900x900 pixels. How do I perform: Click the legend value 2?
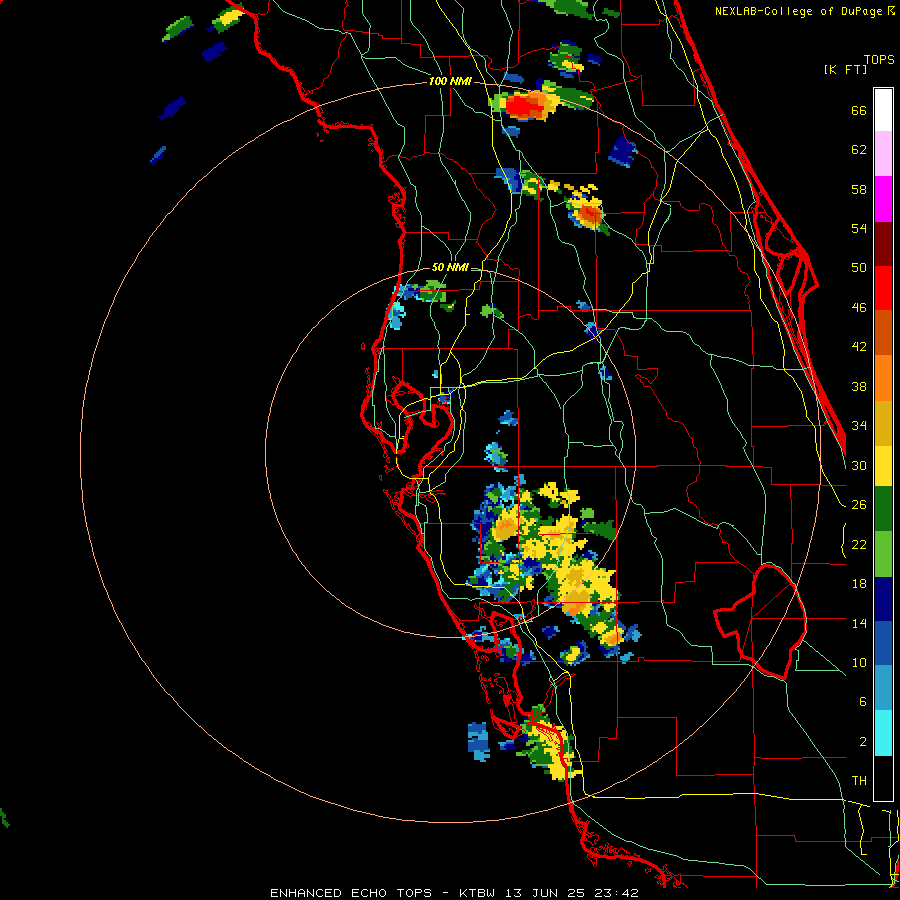tap(862, 741)
